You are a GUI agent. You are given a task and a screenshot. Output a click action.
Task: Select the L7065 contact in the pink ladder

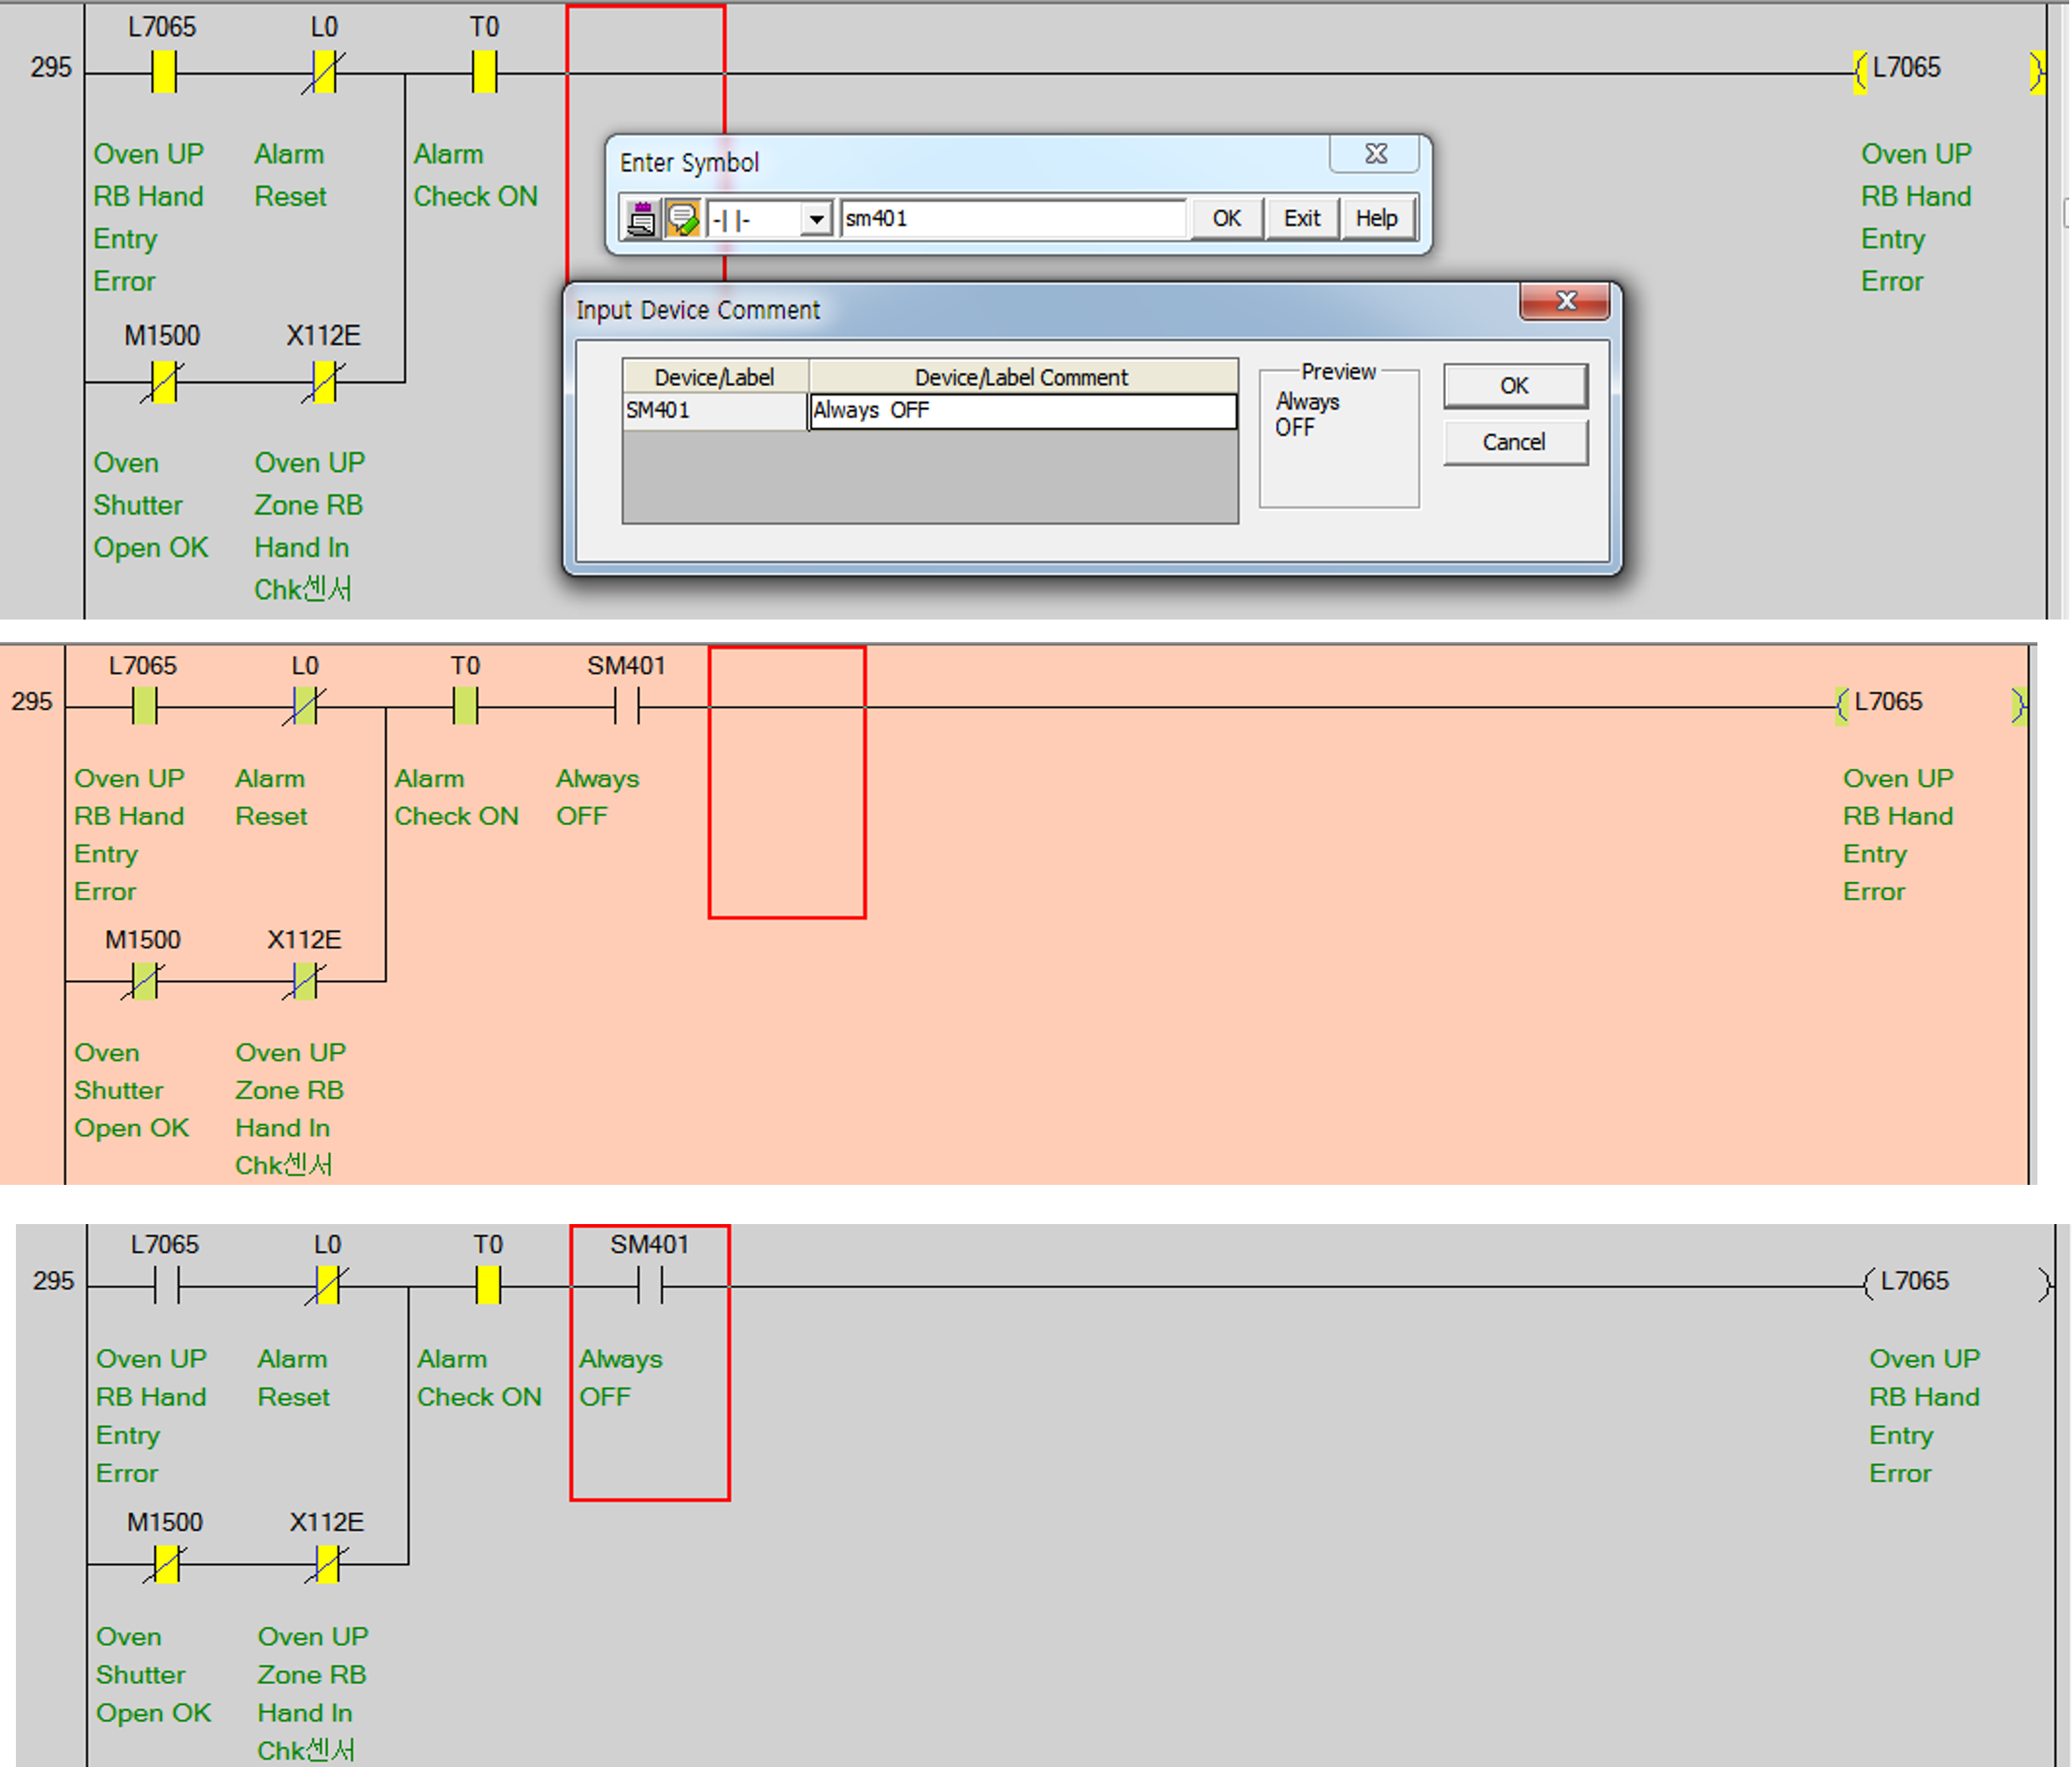[144, 707]
